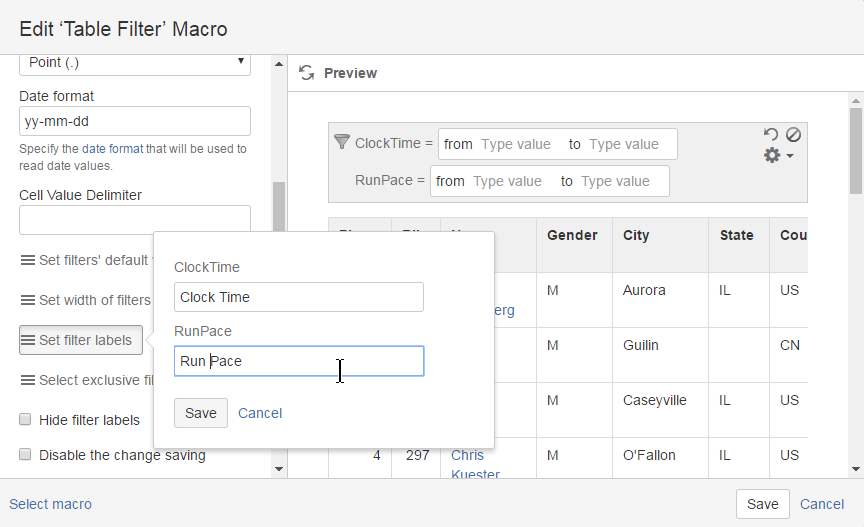Open the Point (.) decimal separator dropdown
The height and width of the screenshot is (527, 864).
(134, 63)
